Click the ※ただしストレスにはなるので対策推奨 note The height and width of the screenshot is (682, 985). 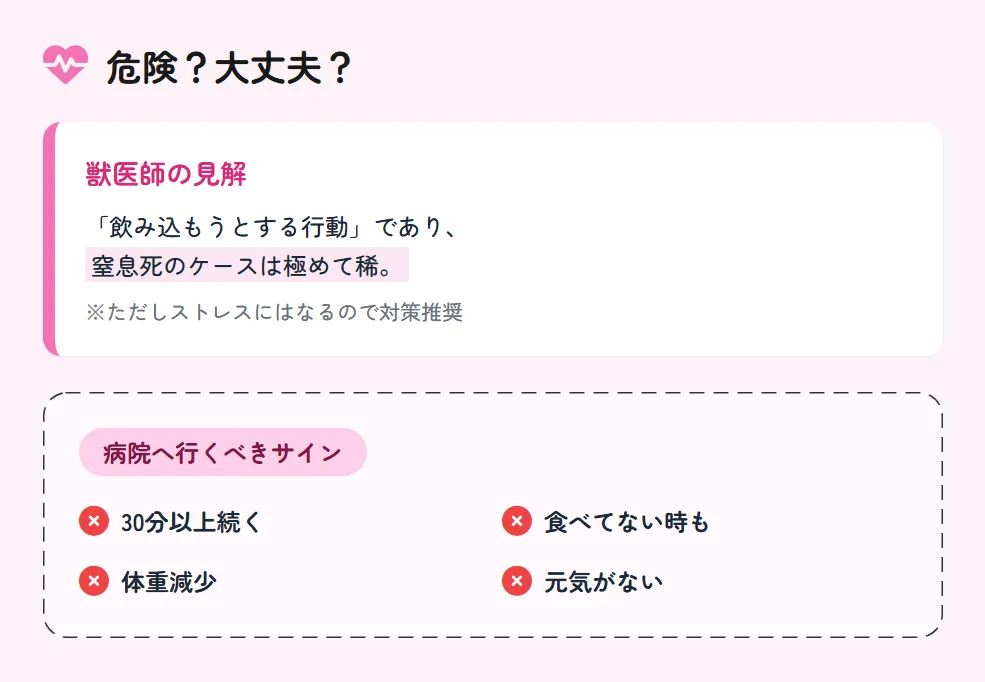click(274, 312)
